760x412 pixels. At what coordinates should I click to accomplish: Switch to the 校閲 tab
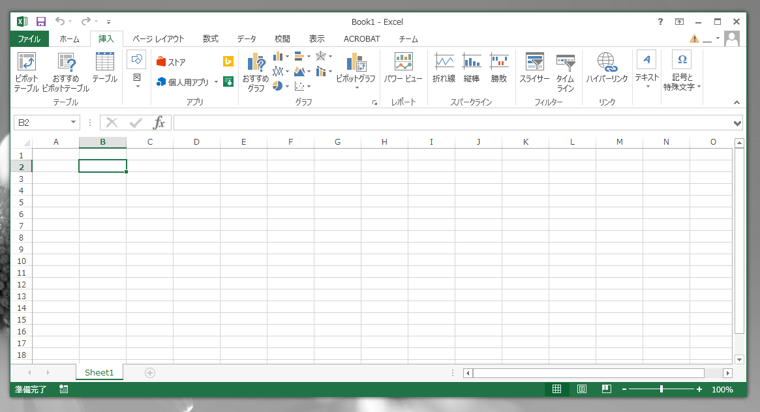(282, 39)
